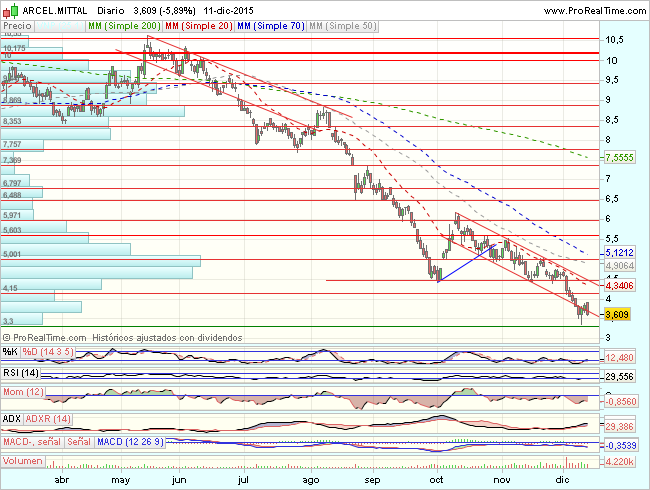Click the 4.220k volume value tag
The image size is (650, 490).
619,462
